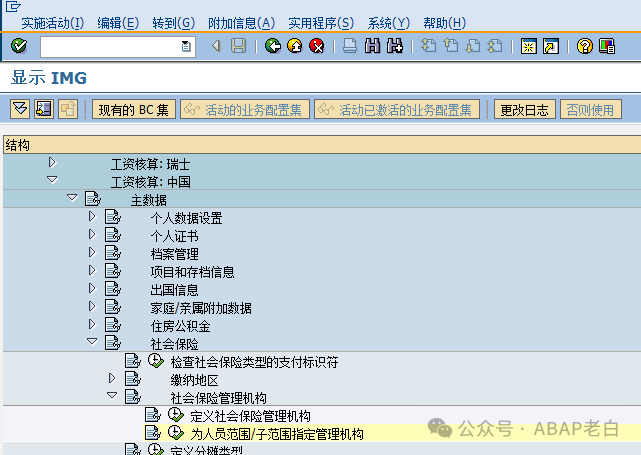Click the second icon button left of 现有的 BC 集

click(44, 109)
